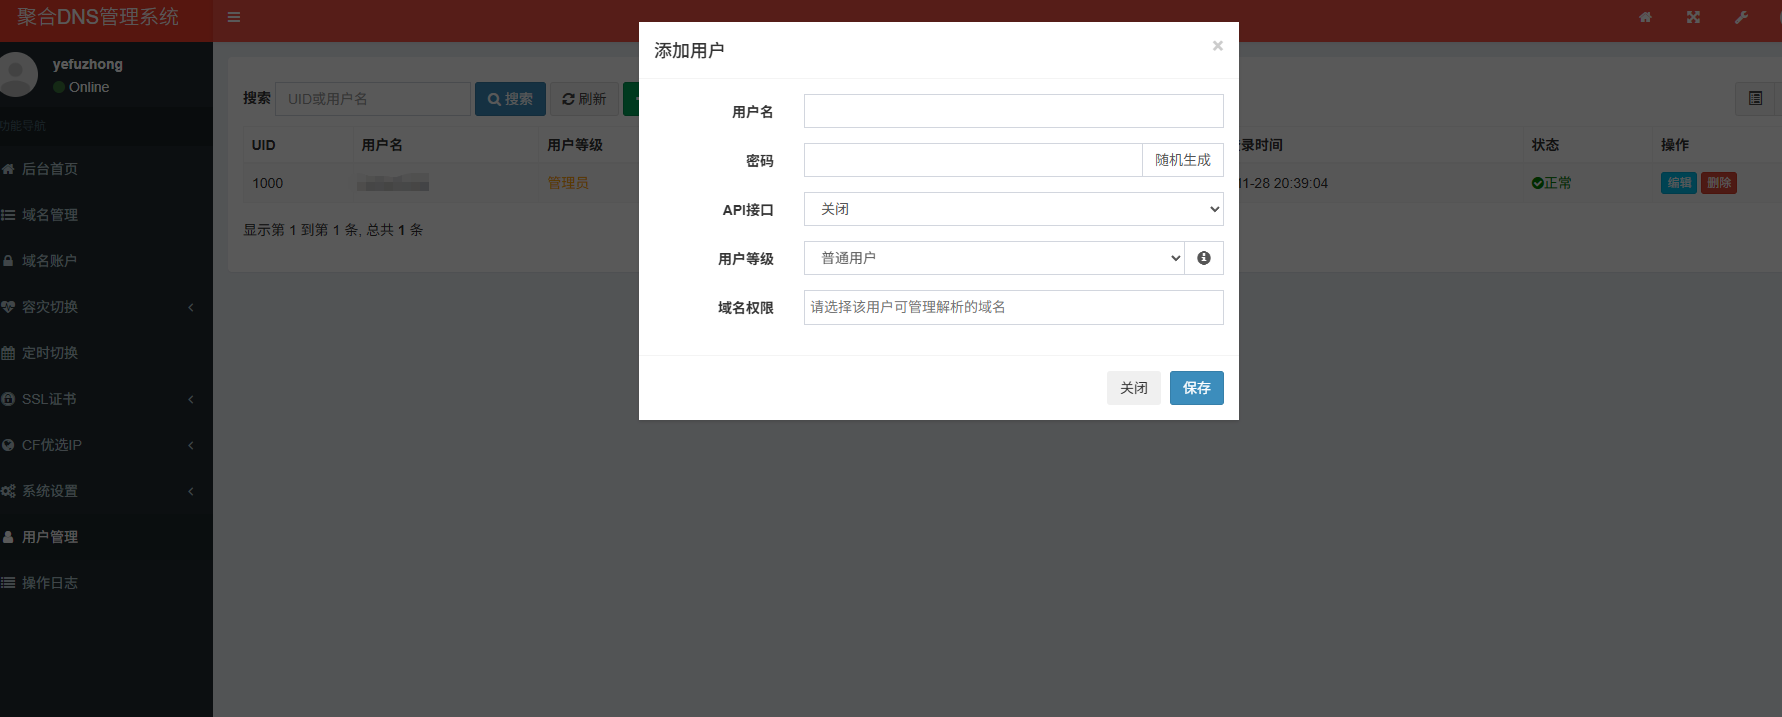The height and width of the screenshot is (717, 1782).
Task: Open the 用户等级 dropdown
Action: coord(994,258)
